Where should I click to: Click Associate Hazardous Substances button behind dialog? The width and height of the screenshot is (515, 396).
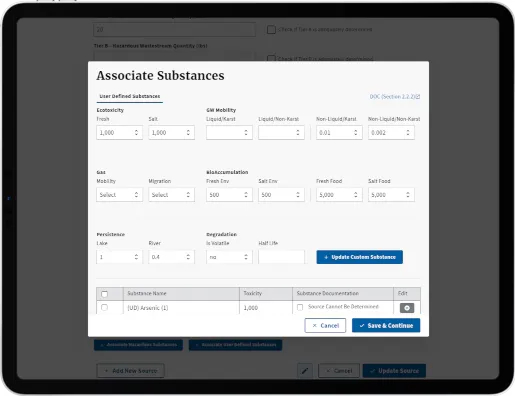(x=138, y=345)
